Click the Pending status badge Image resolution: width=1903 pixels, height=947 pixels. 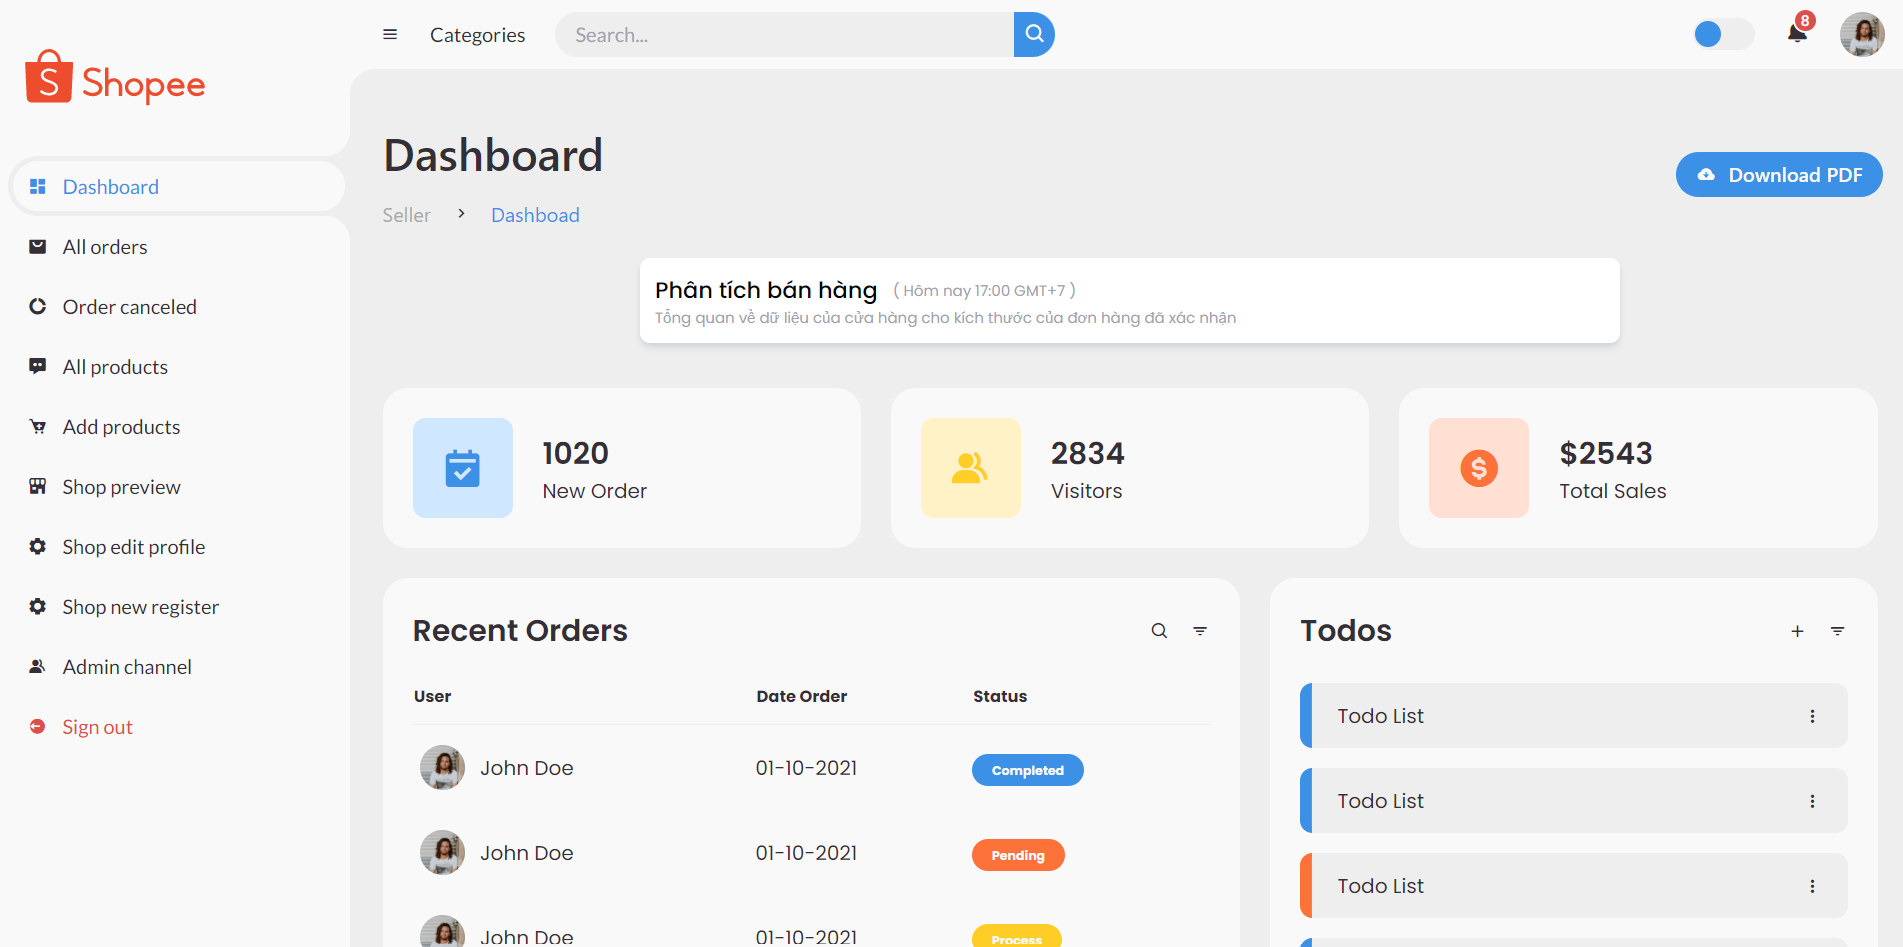1018,855
